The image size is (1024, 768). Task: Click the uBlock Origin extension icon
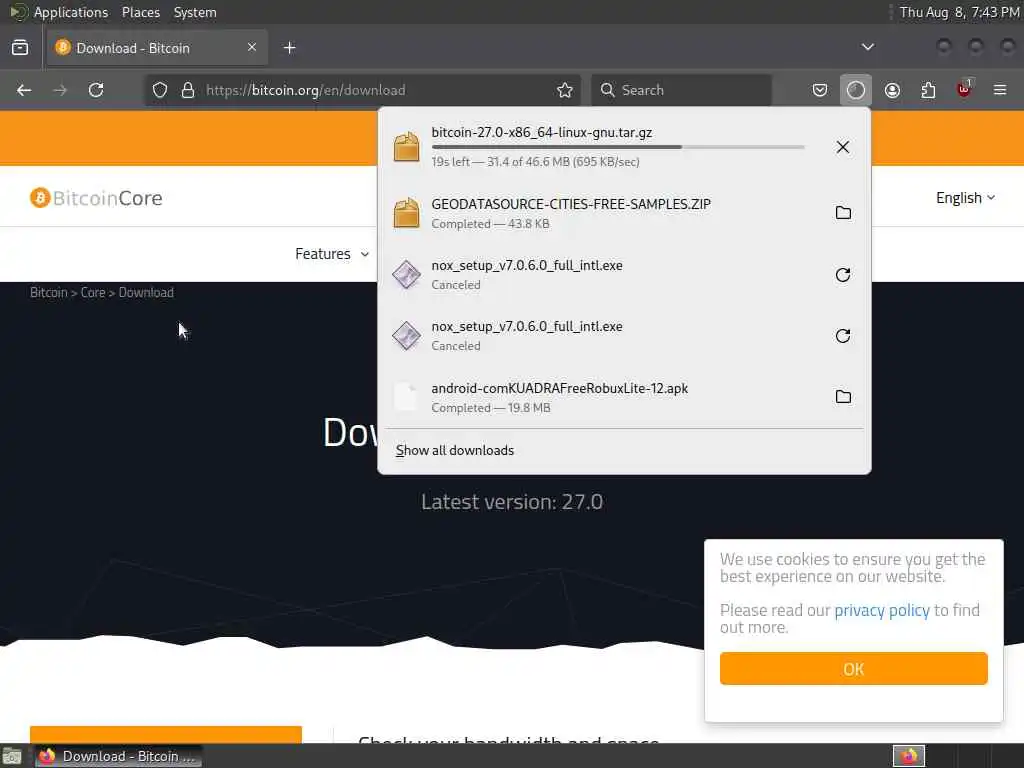[964, 89]
